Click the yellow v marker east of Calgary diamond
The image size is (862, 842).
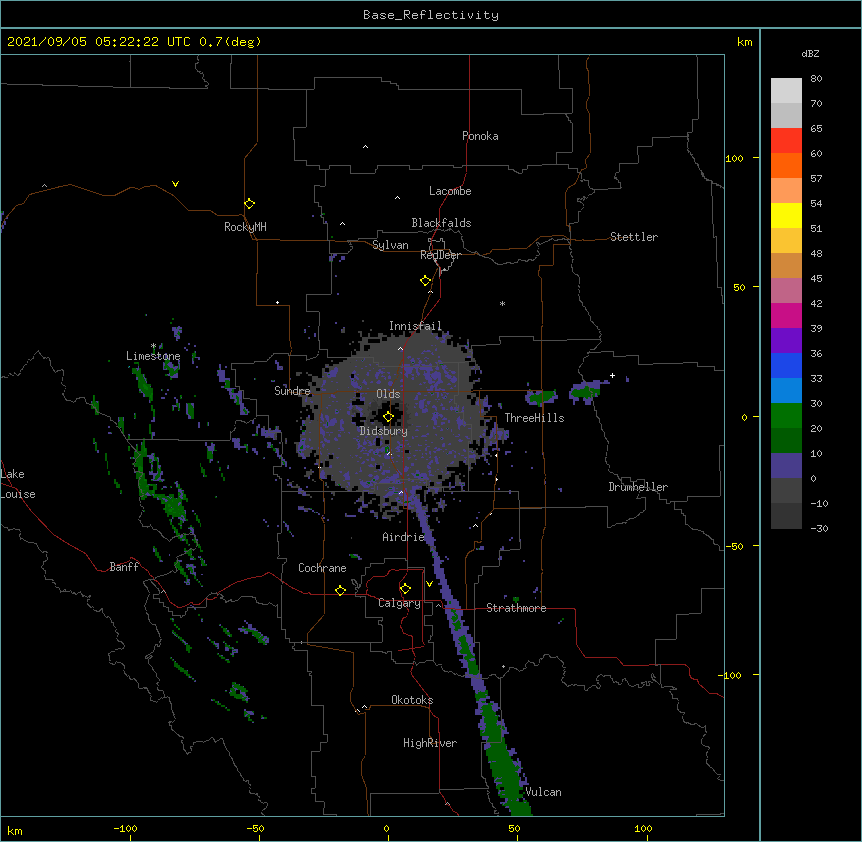[x=429, y=584]
